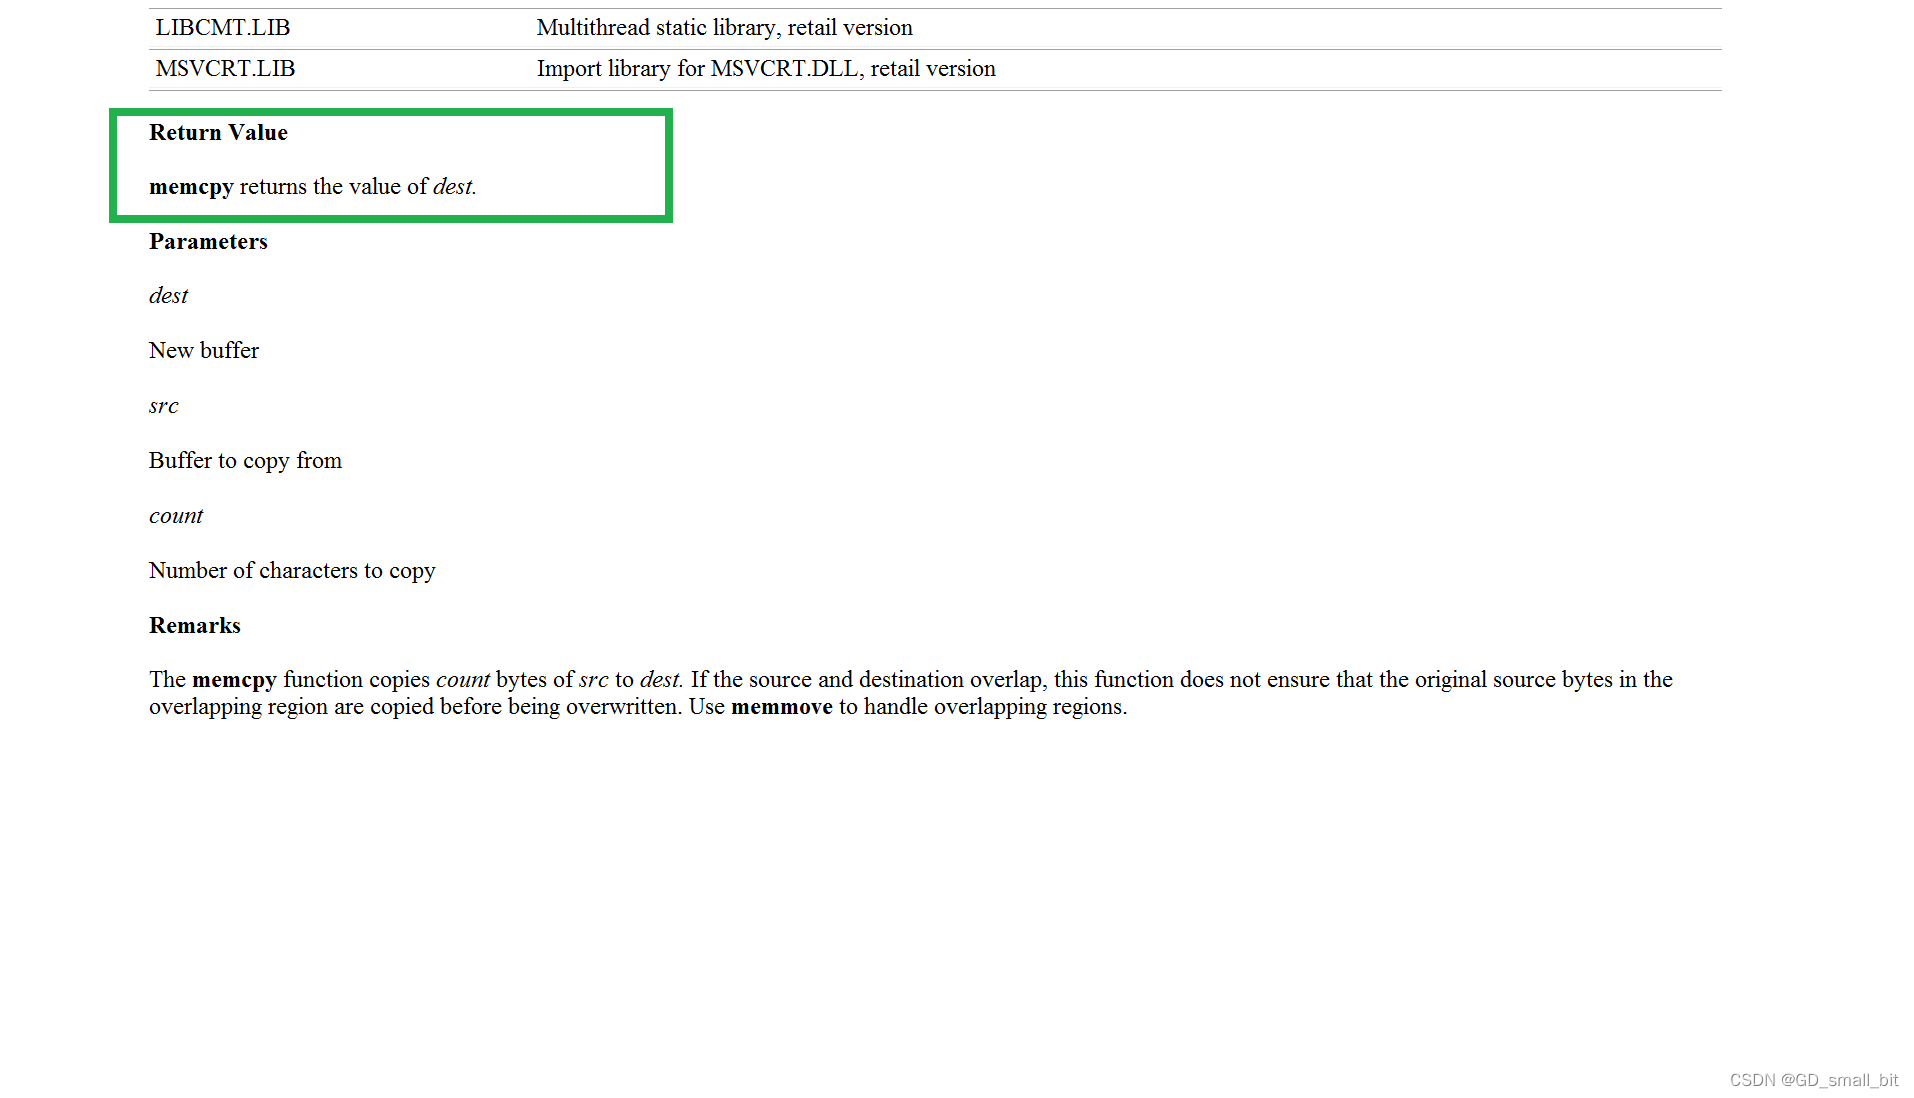The image size is (1914, 1098).
Task: Click Number of characters to copy text
Action: click(x=291, y=570)
